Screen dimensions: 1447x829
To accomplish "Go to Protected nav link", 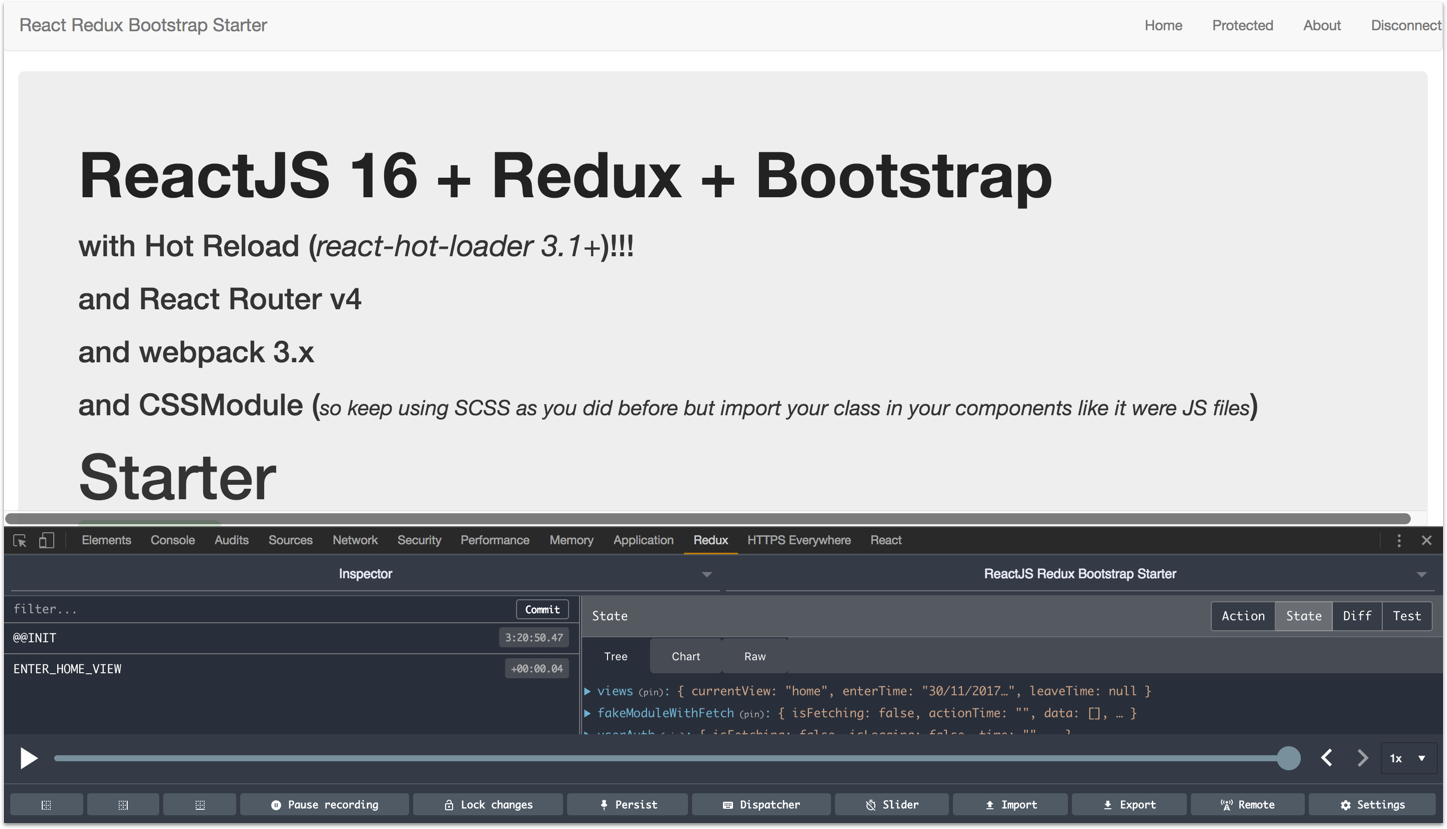I will point(1242,25).
